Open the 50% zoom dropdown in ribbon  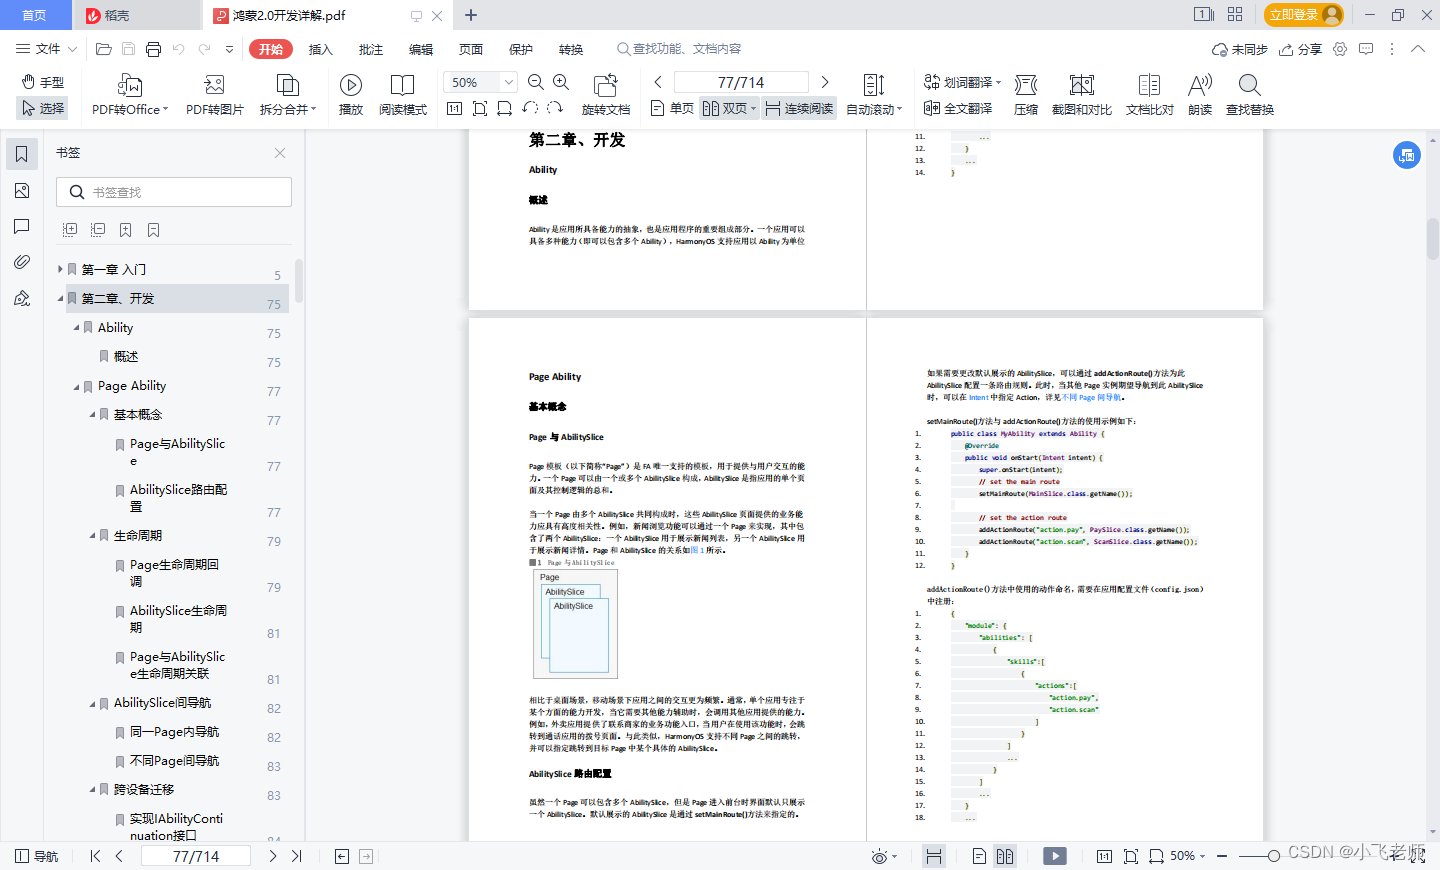[509, 82]
